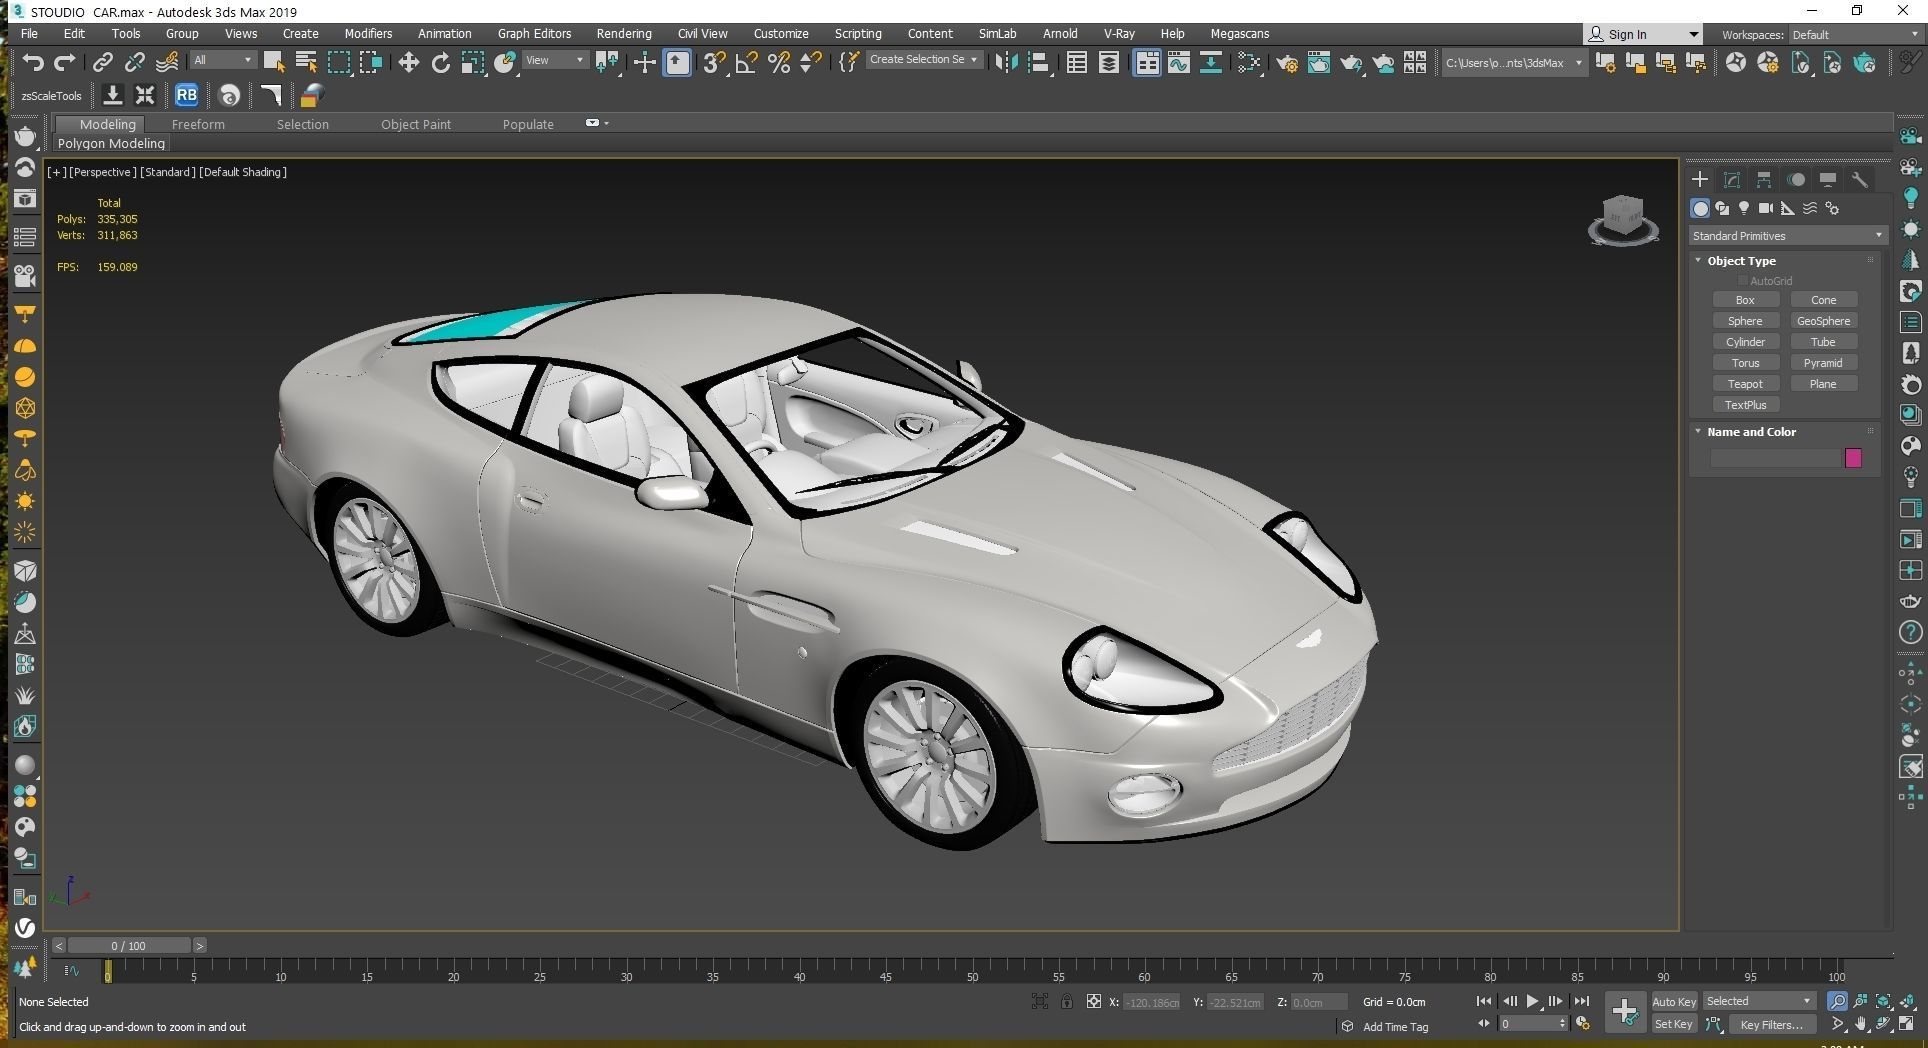The image size is (1928, 1048).
Task: Open Key Filters dialog
Action: (x=1771, y=1024)
